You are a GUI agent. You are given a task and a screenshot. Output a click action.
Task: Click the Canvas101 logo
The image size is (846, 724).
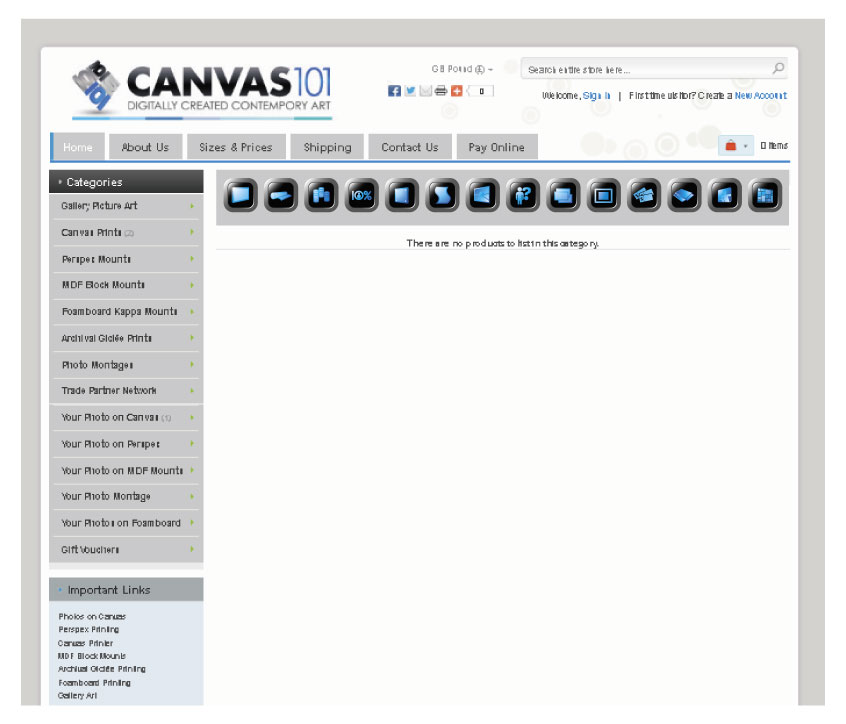[201, 88]
